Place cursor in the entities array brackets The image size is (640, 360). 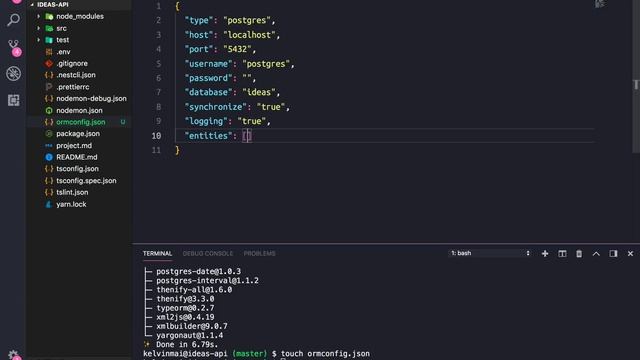pyautogui.click(x=247, y=136)
